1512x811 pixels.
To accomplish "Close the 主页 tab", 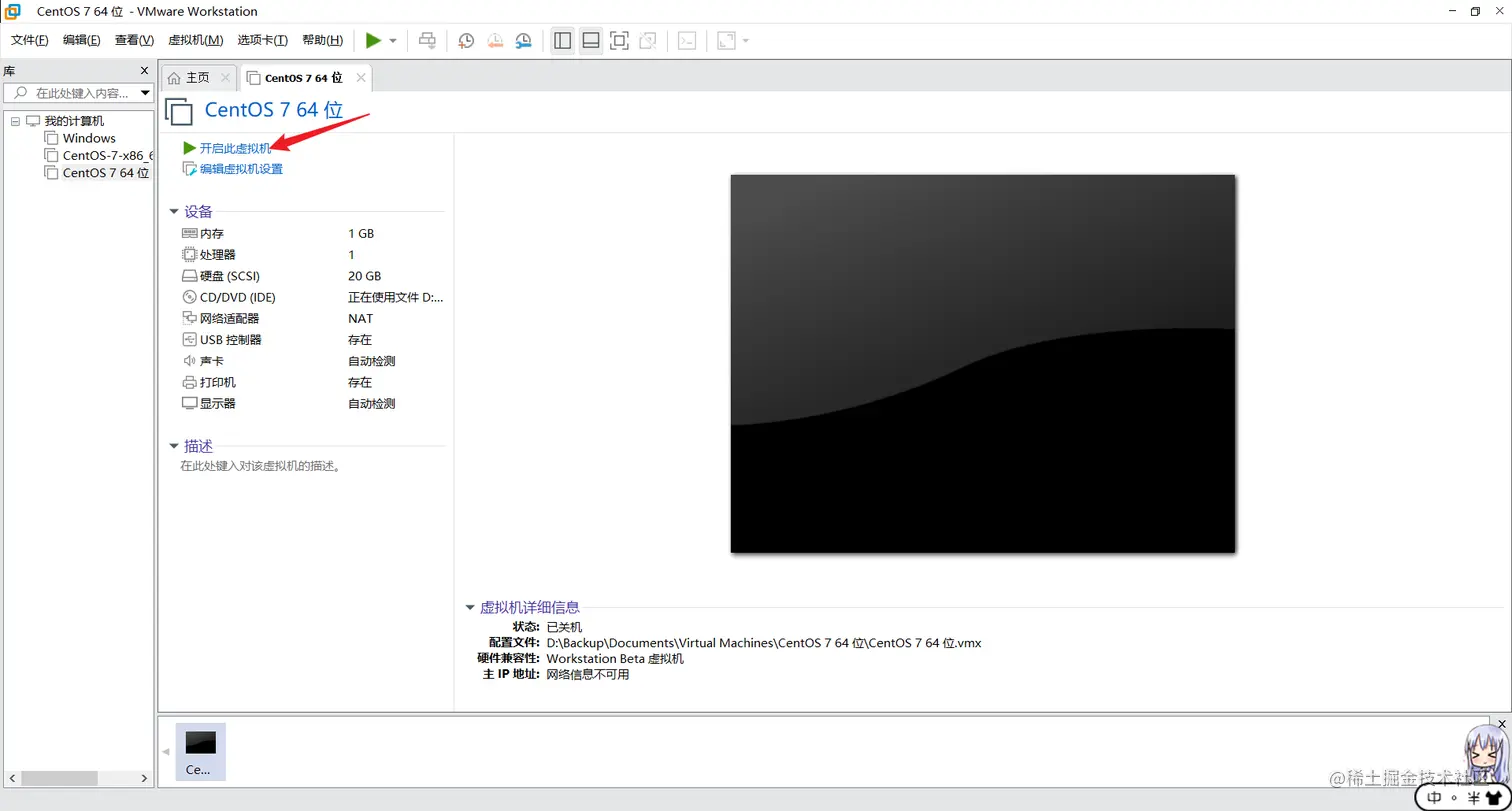I will pos(225,77).
